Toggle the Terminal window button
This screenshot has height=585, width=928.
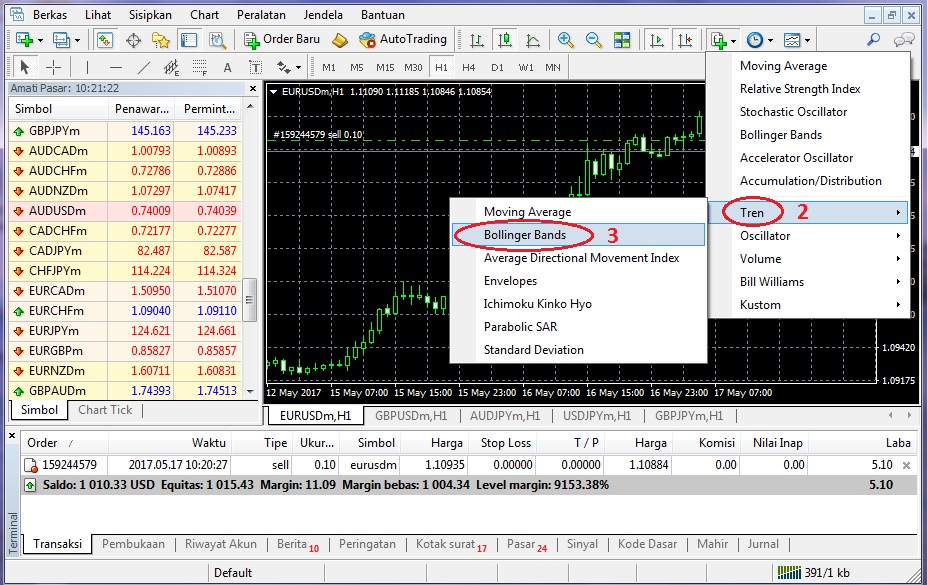point(189,40)
